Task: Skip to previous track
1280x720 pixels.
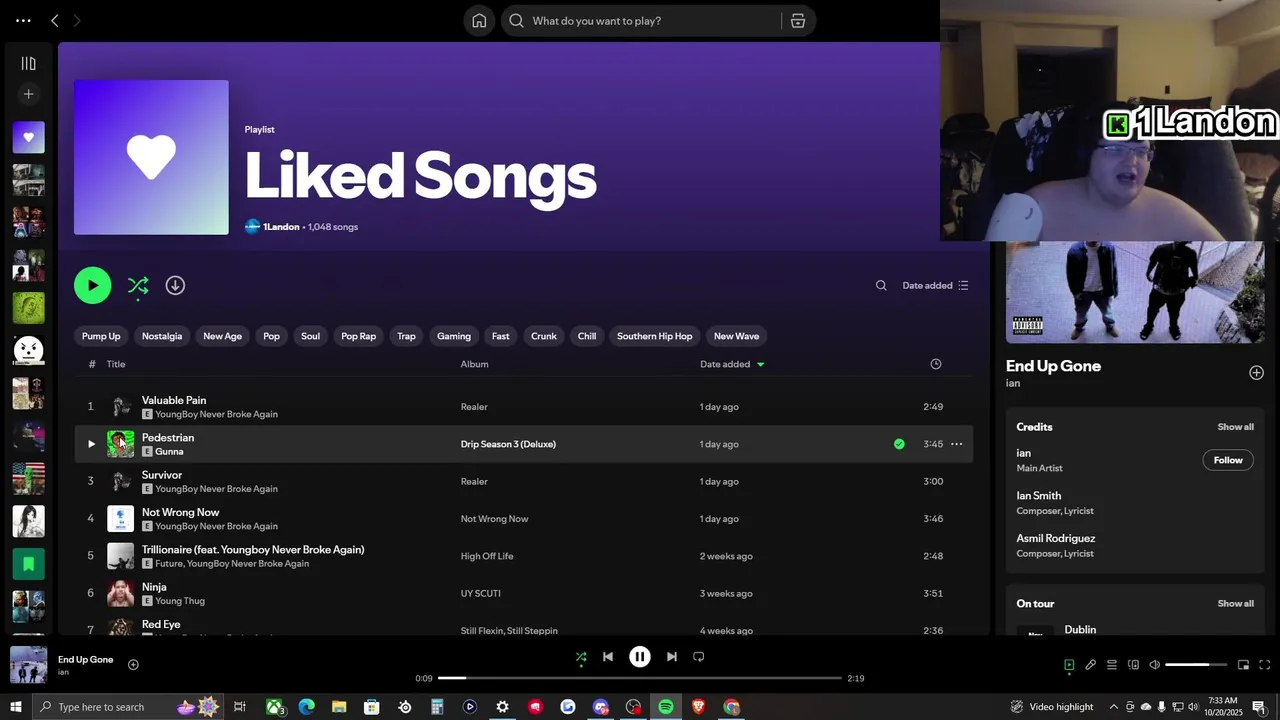Action: coord(608,657)
